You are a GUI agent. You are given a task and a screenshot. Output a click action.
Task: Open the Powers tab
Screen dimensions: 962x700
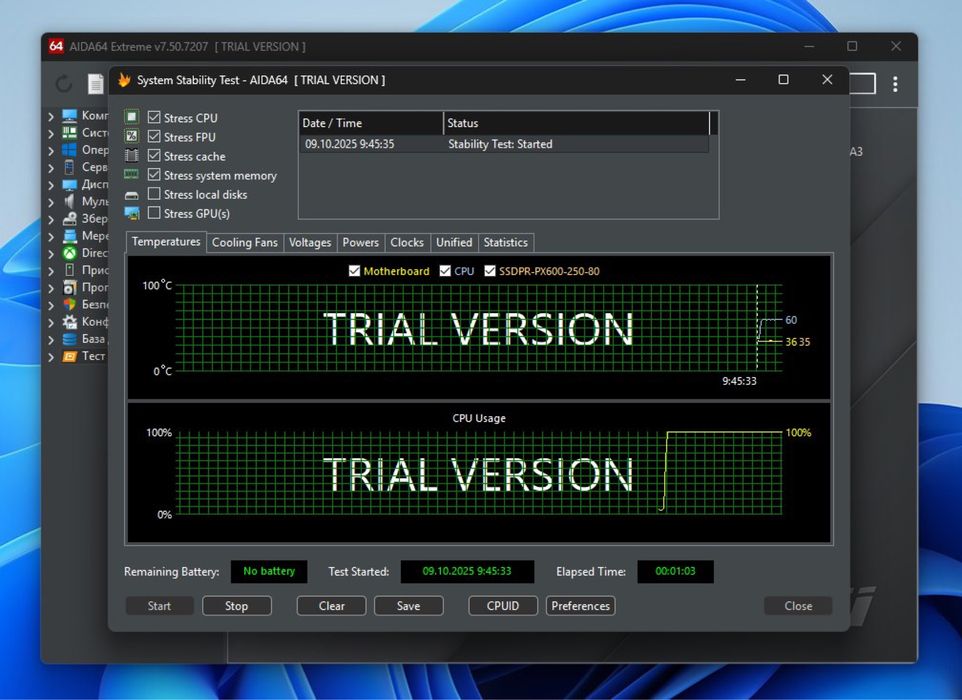[360, 242]
